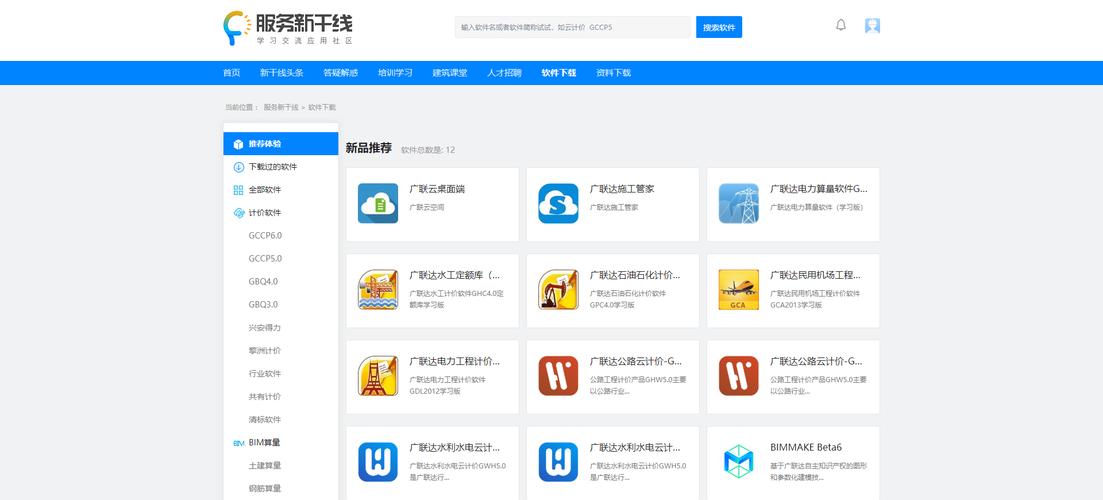
Task: Click the crane icon of 广联达水工定额库
Action: [378, 290]
